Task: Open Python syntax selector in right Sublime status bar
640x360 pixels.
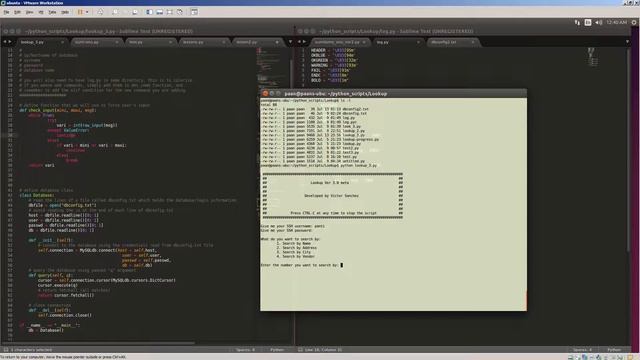Action: (x=614, y=350)
